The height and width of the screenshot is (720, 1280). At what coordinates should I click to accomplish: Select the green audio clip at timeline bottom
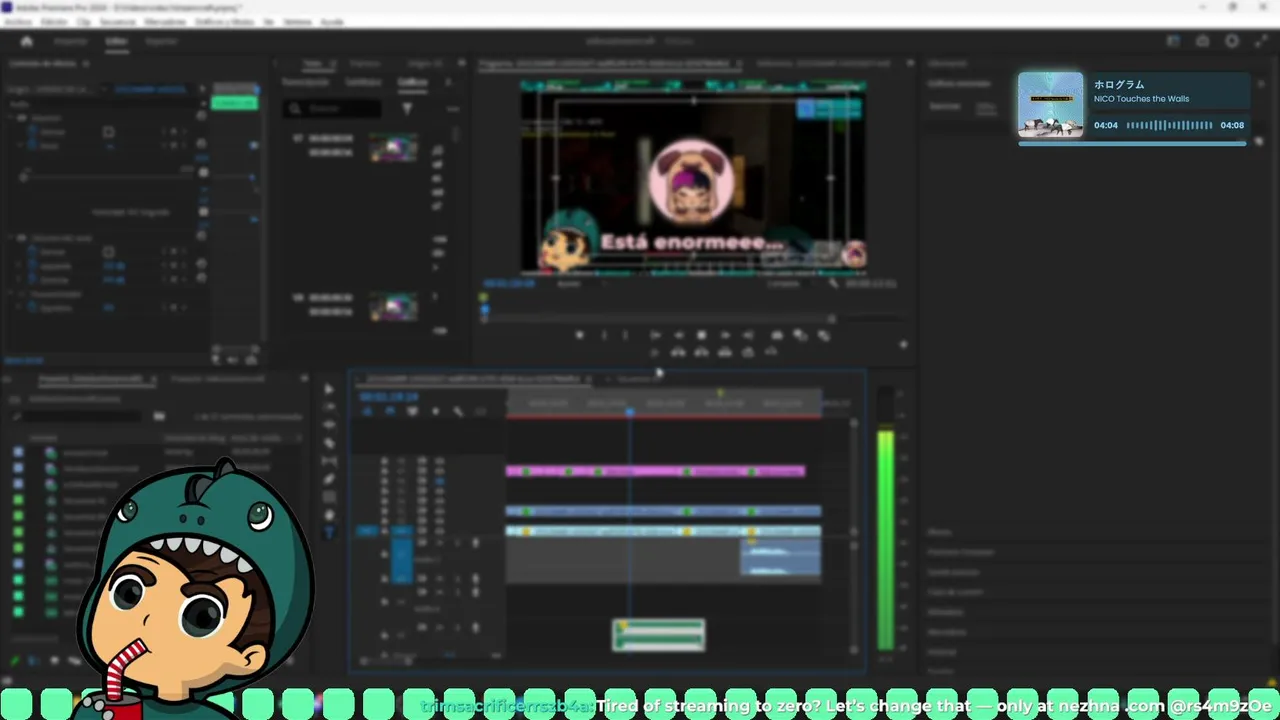[x=658, y=635]
